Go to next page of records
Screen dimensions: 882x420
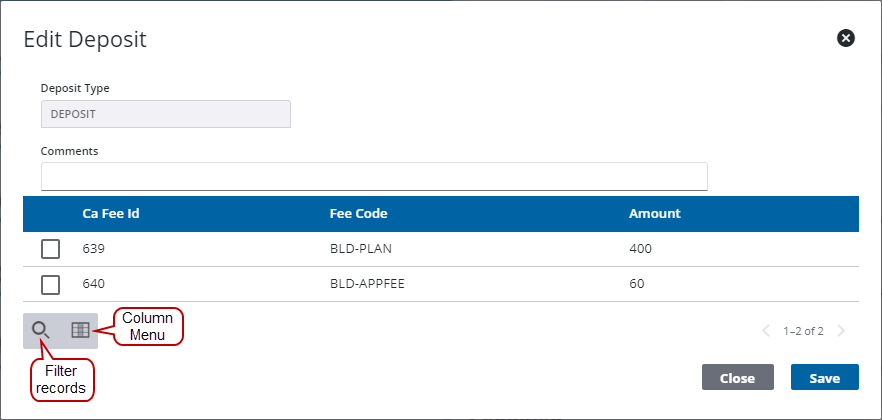click(x=841, y=331)
